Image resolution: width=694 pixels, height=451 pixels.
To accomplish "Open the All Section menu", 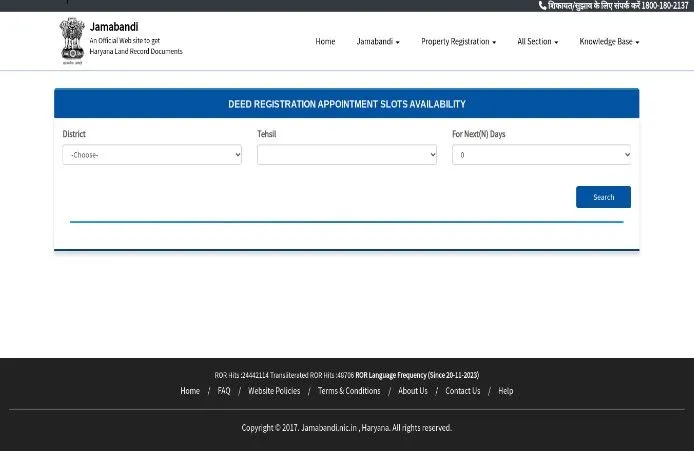I will tap(537, 42).
